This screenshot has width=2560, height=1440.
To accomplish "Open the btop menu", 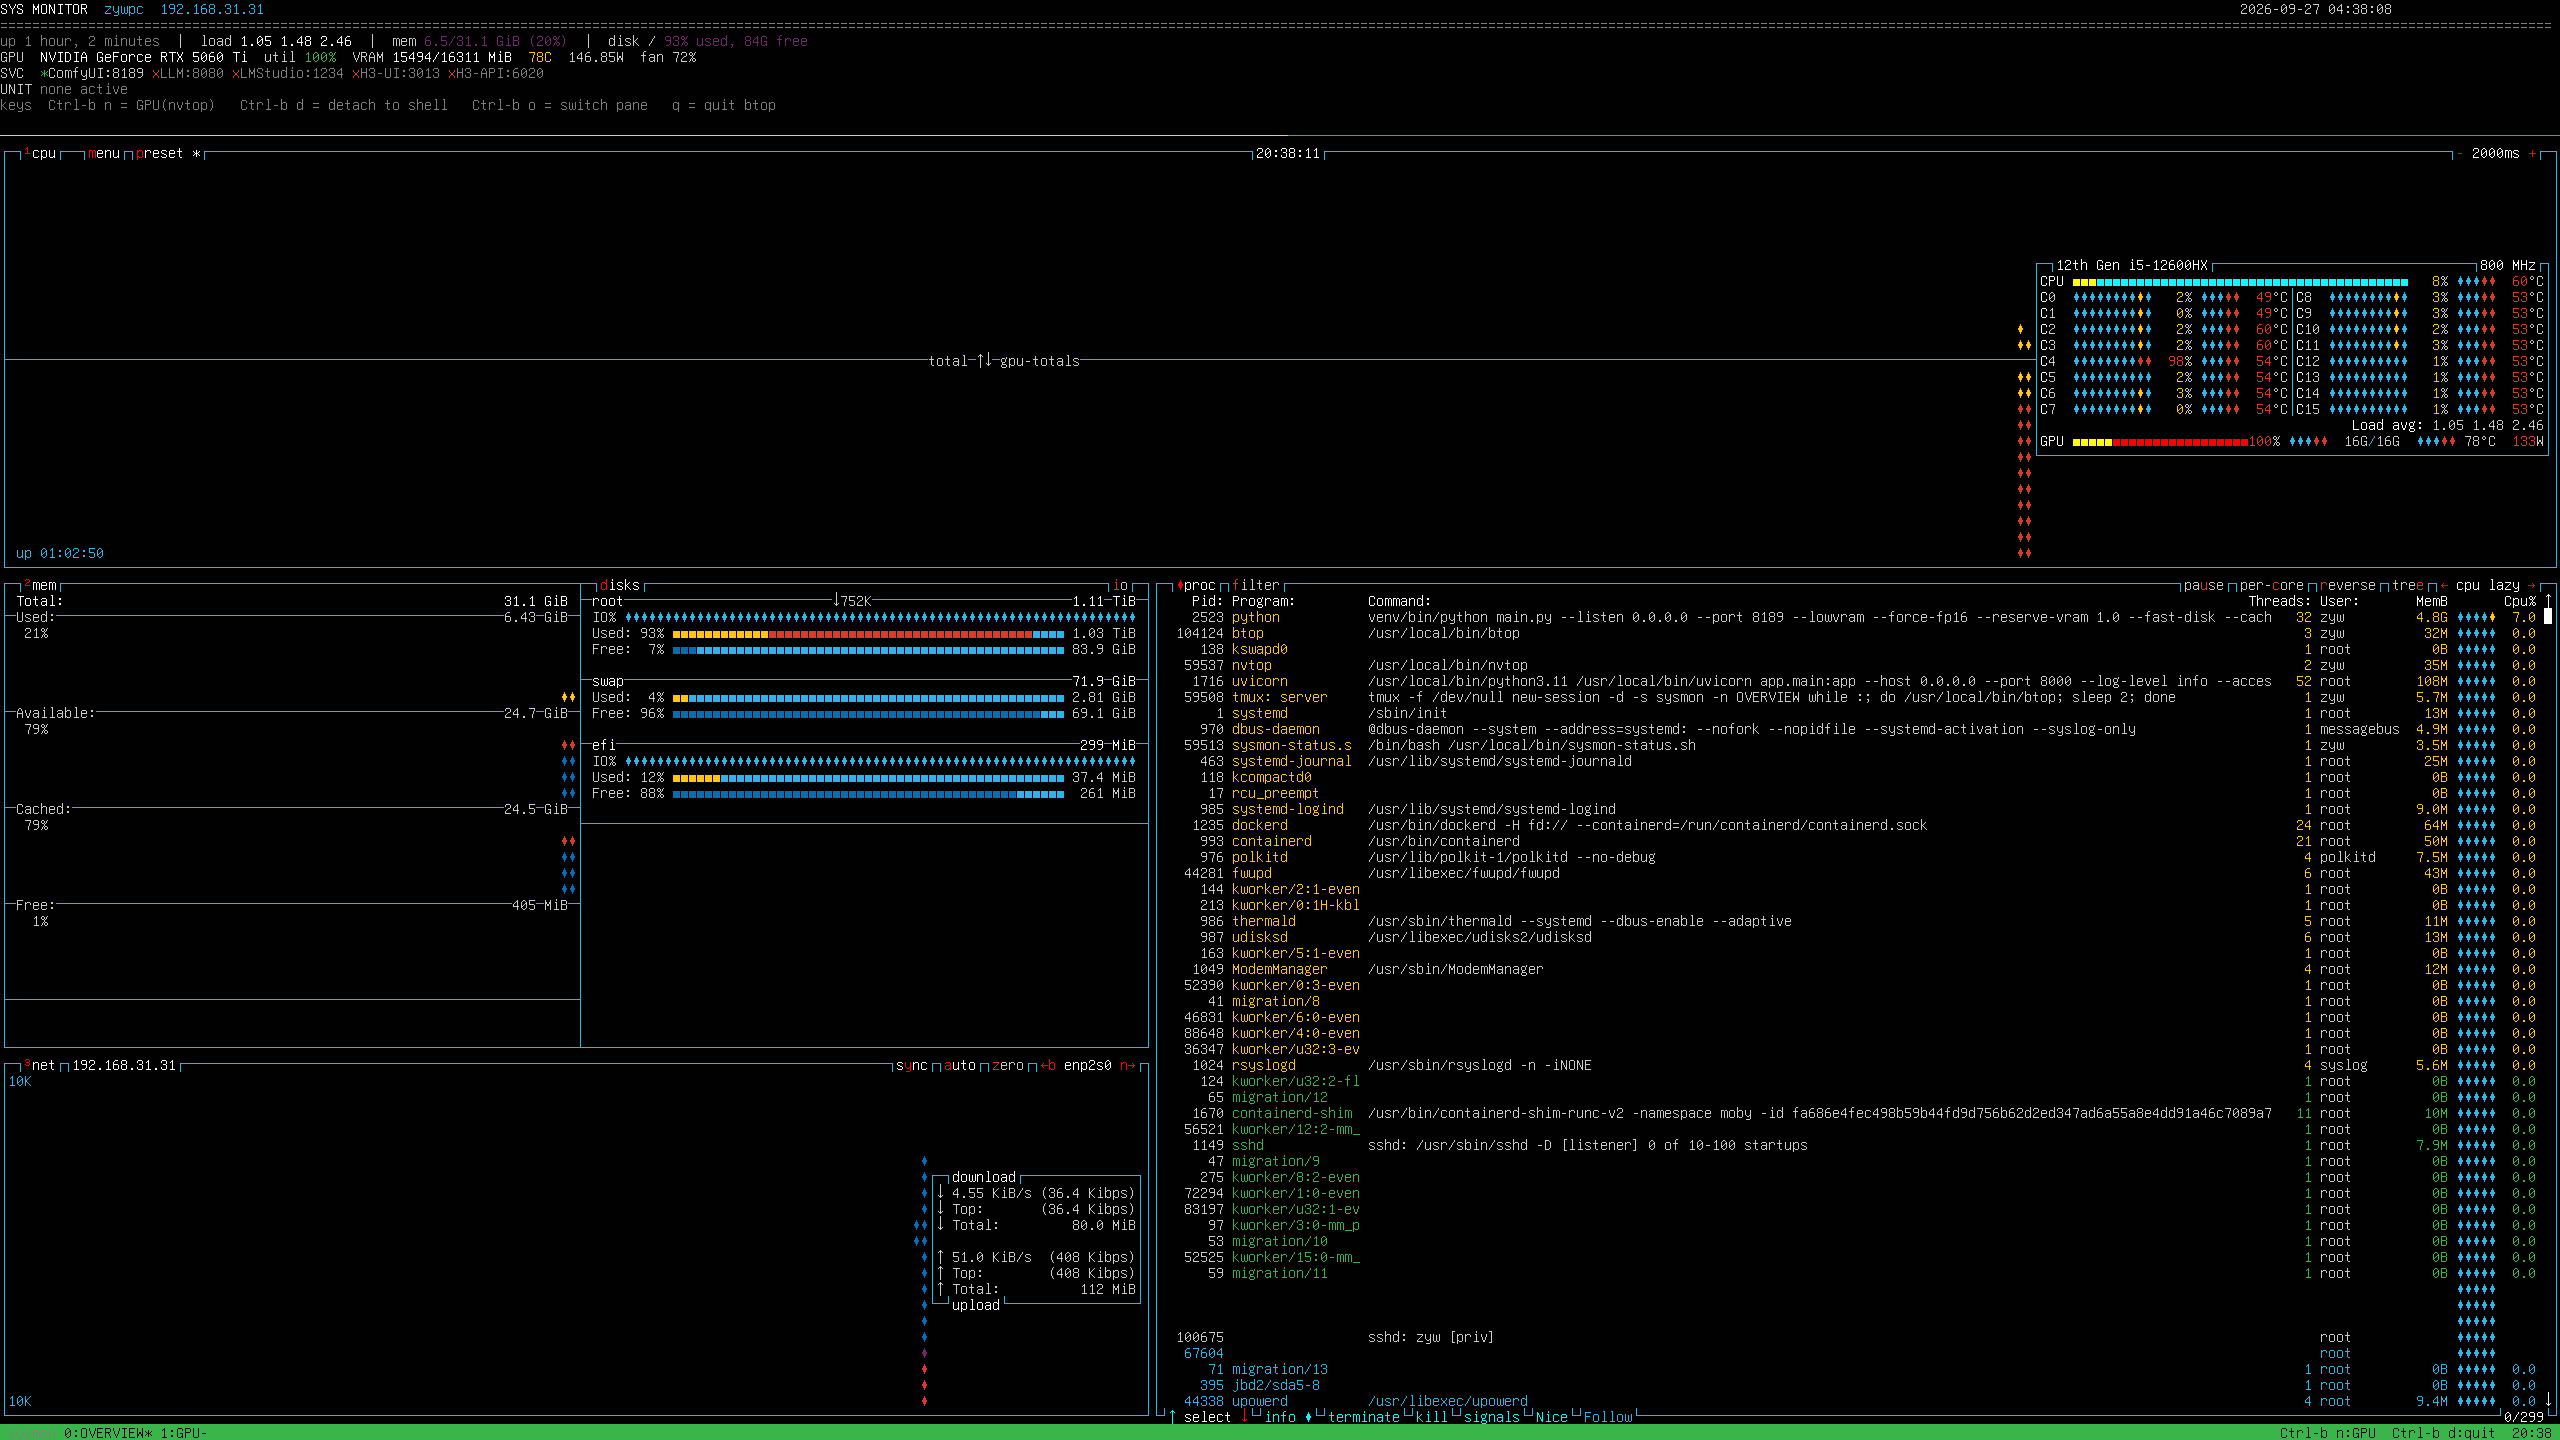I will pyautogui.click(x=104, y=153).
